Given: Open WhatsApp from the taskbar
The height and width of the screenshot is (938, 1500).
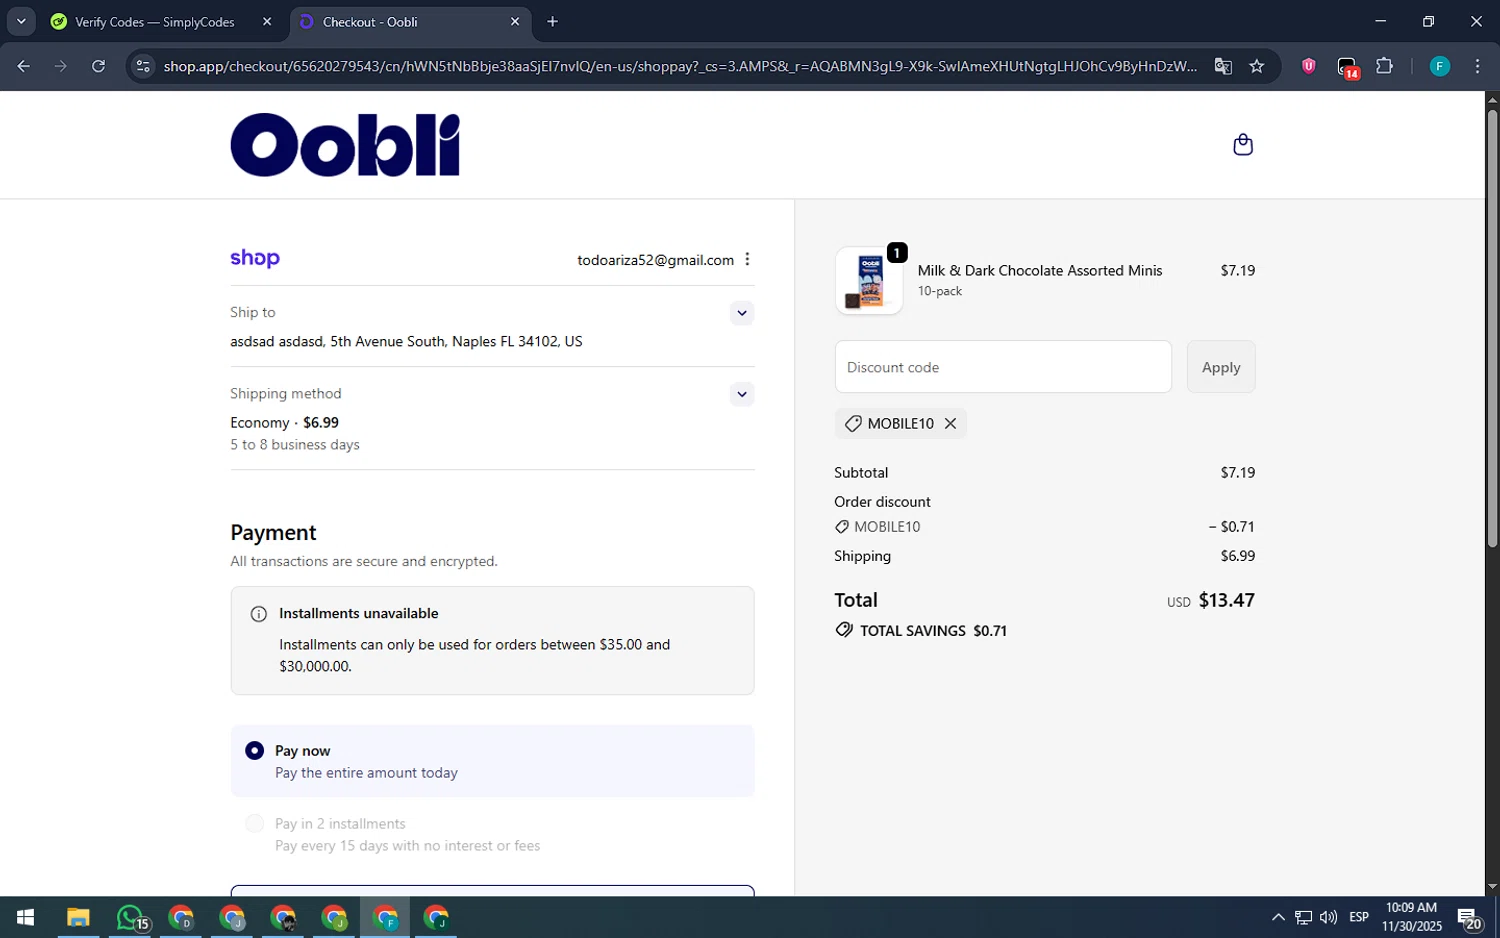Looking at the screenshot, I should (x=131, y=917).
